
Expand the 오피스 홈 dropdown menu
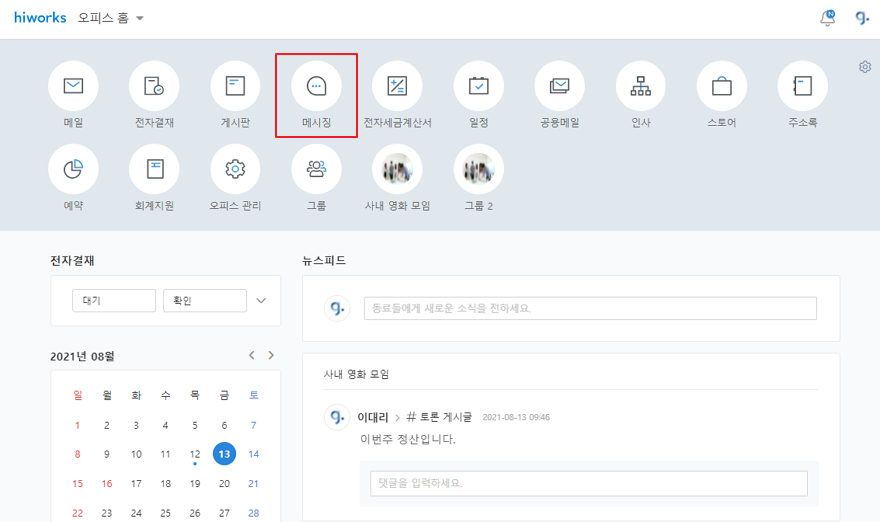click(x=140, y=18)
